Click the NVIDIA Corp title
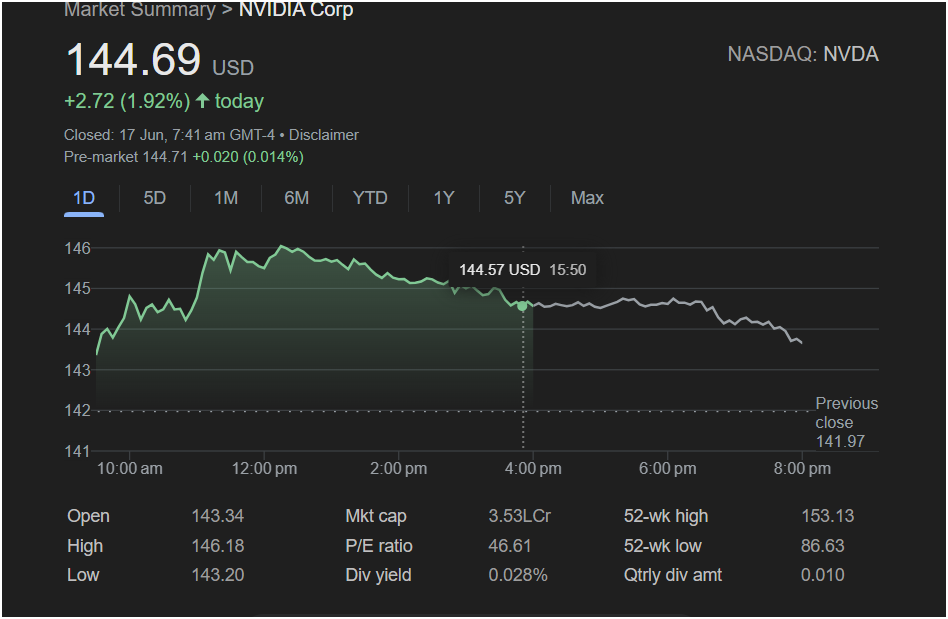The width and height of the screenshot is (948, 619). tap(296, 10)
